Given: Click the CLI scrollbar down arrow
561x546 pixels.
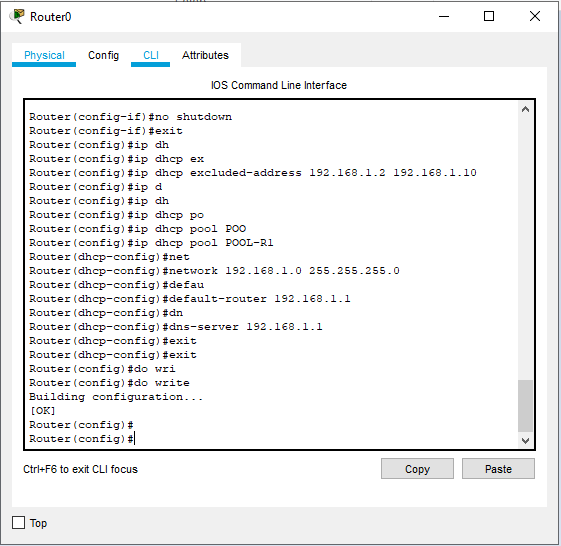Looking at the screenshot, I should [525, 440].
